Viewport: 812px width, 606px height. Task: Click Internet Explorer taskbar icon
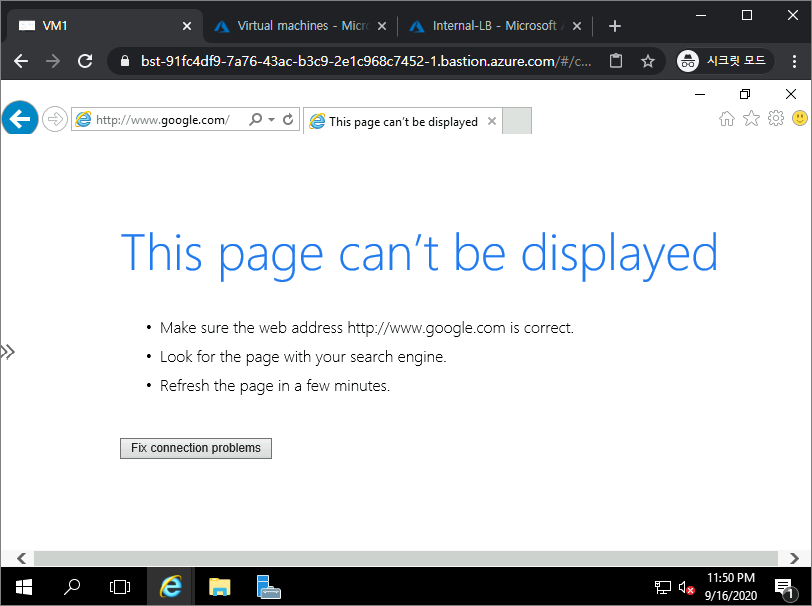171,587
